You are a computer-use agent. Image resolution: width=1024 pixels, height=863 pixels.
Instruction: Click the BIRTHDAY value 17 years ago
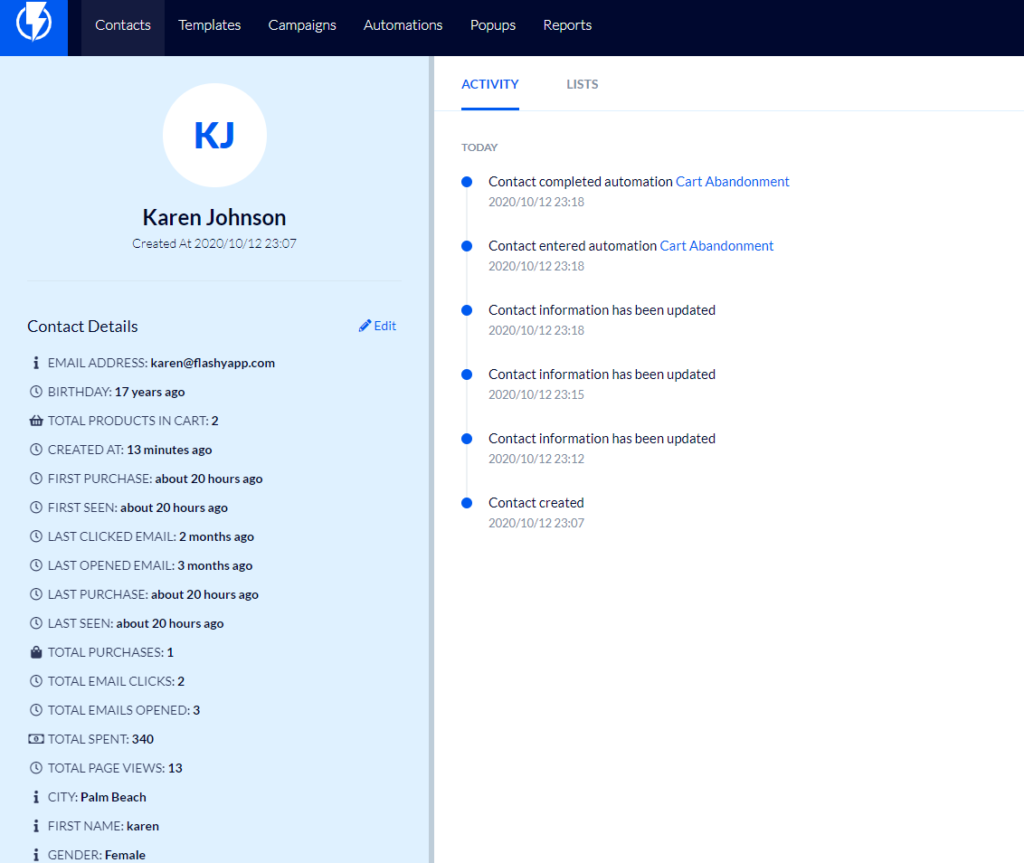[150, 391]
